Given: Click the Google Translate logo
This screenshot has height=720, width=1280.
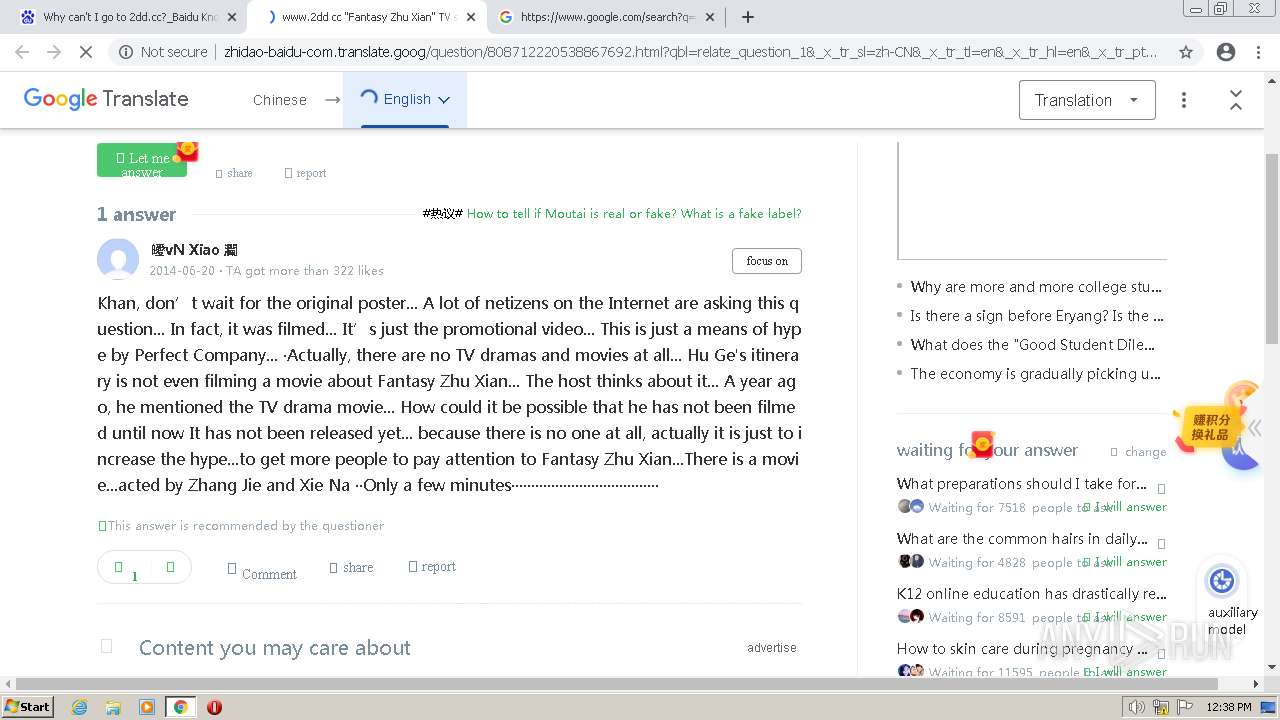Looking at the screenshot, I should tap(106, 99).
